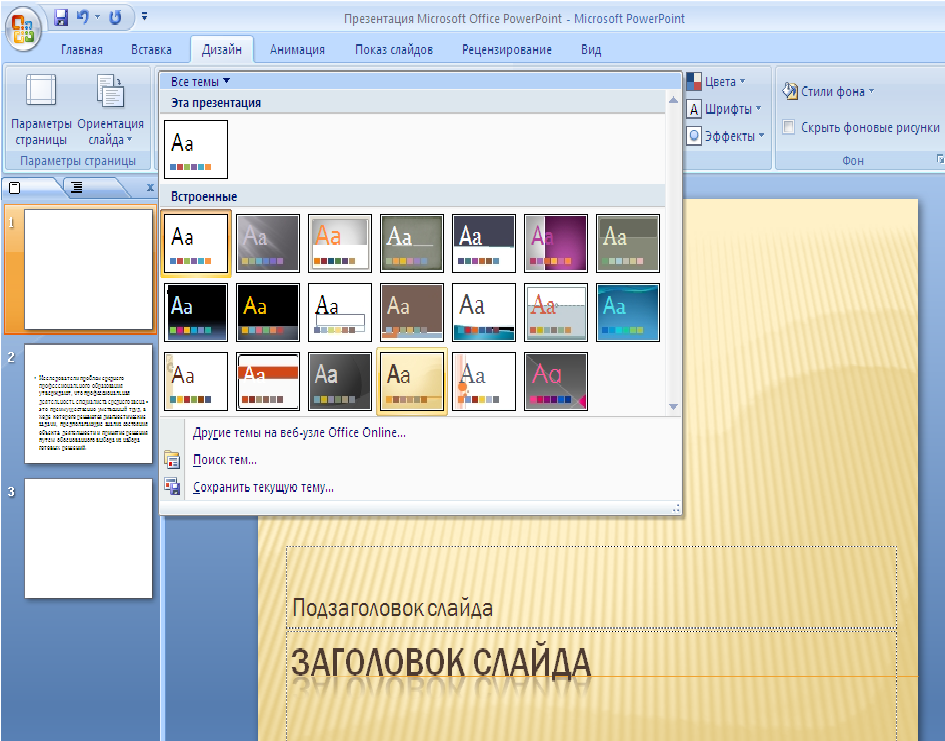Viewport: 945px width, 741px height.
Task: Expand the Все темы filter dropdown
Action: point(200,81)
